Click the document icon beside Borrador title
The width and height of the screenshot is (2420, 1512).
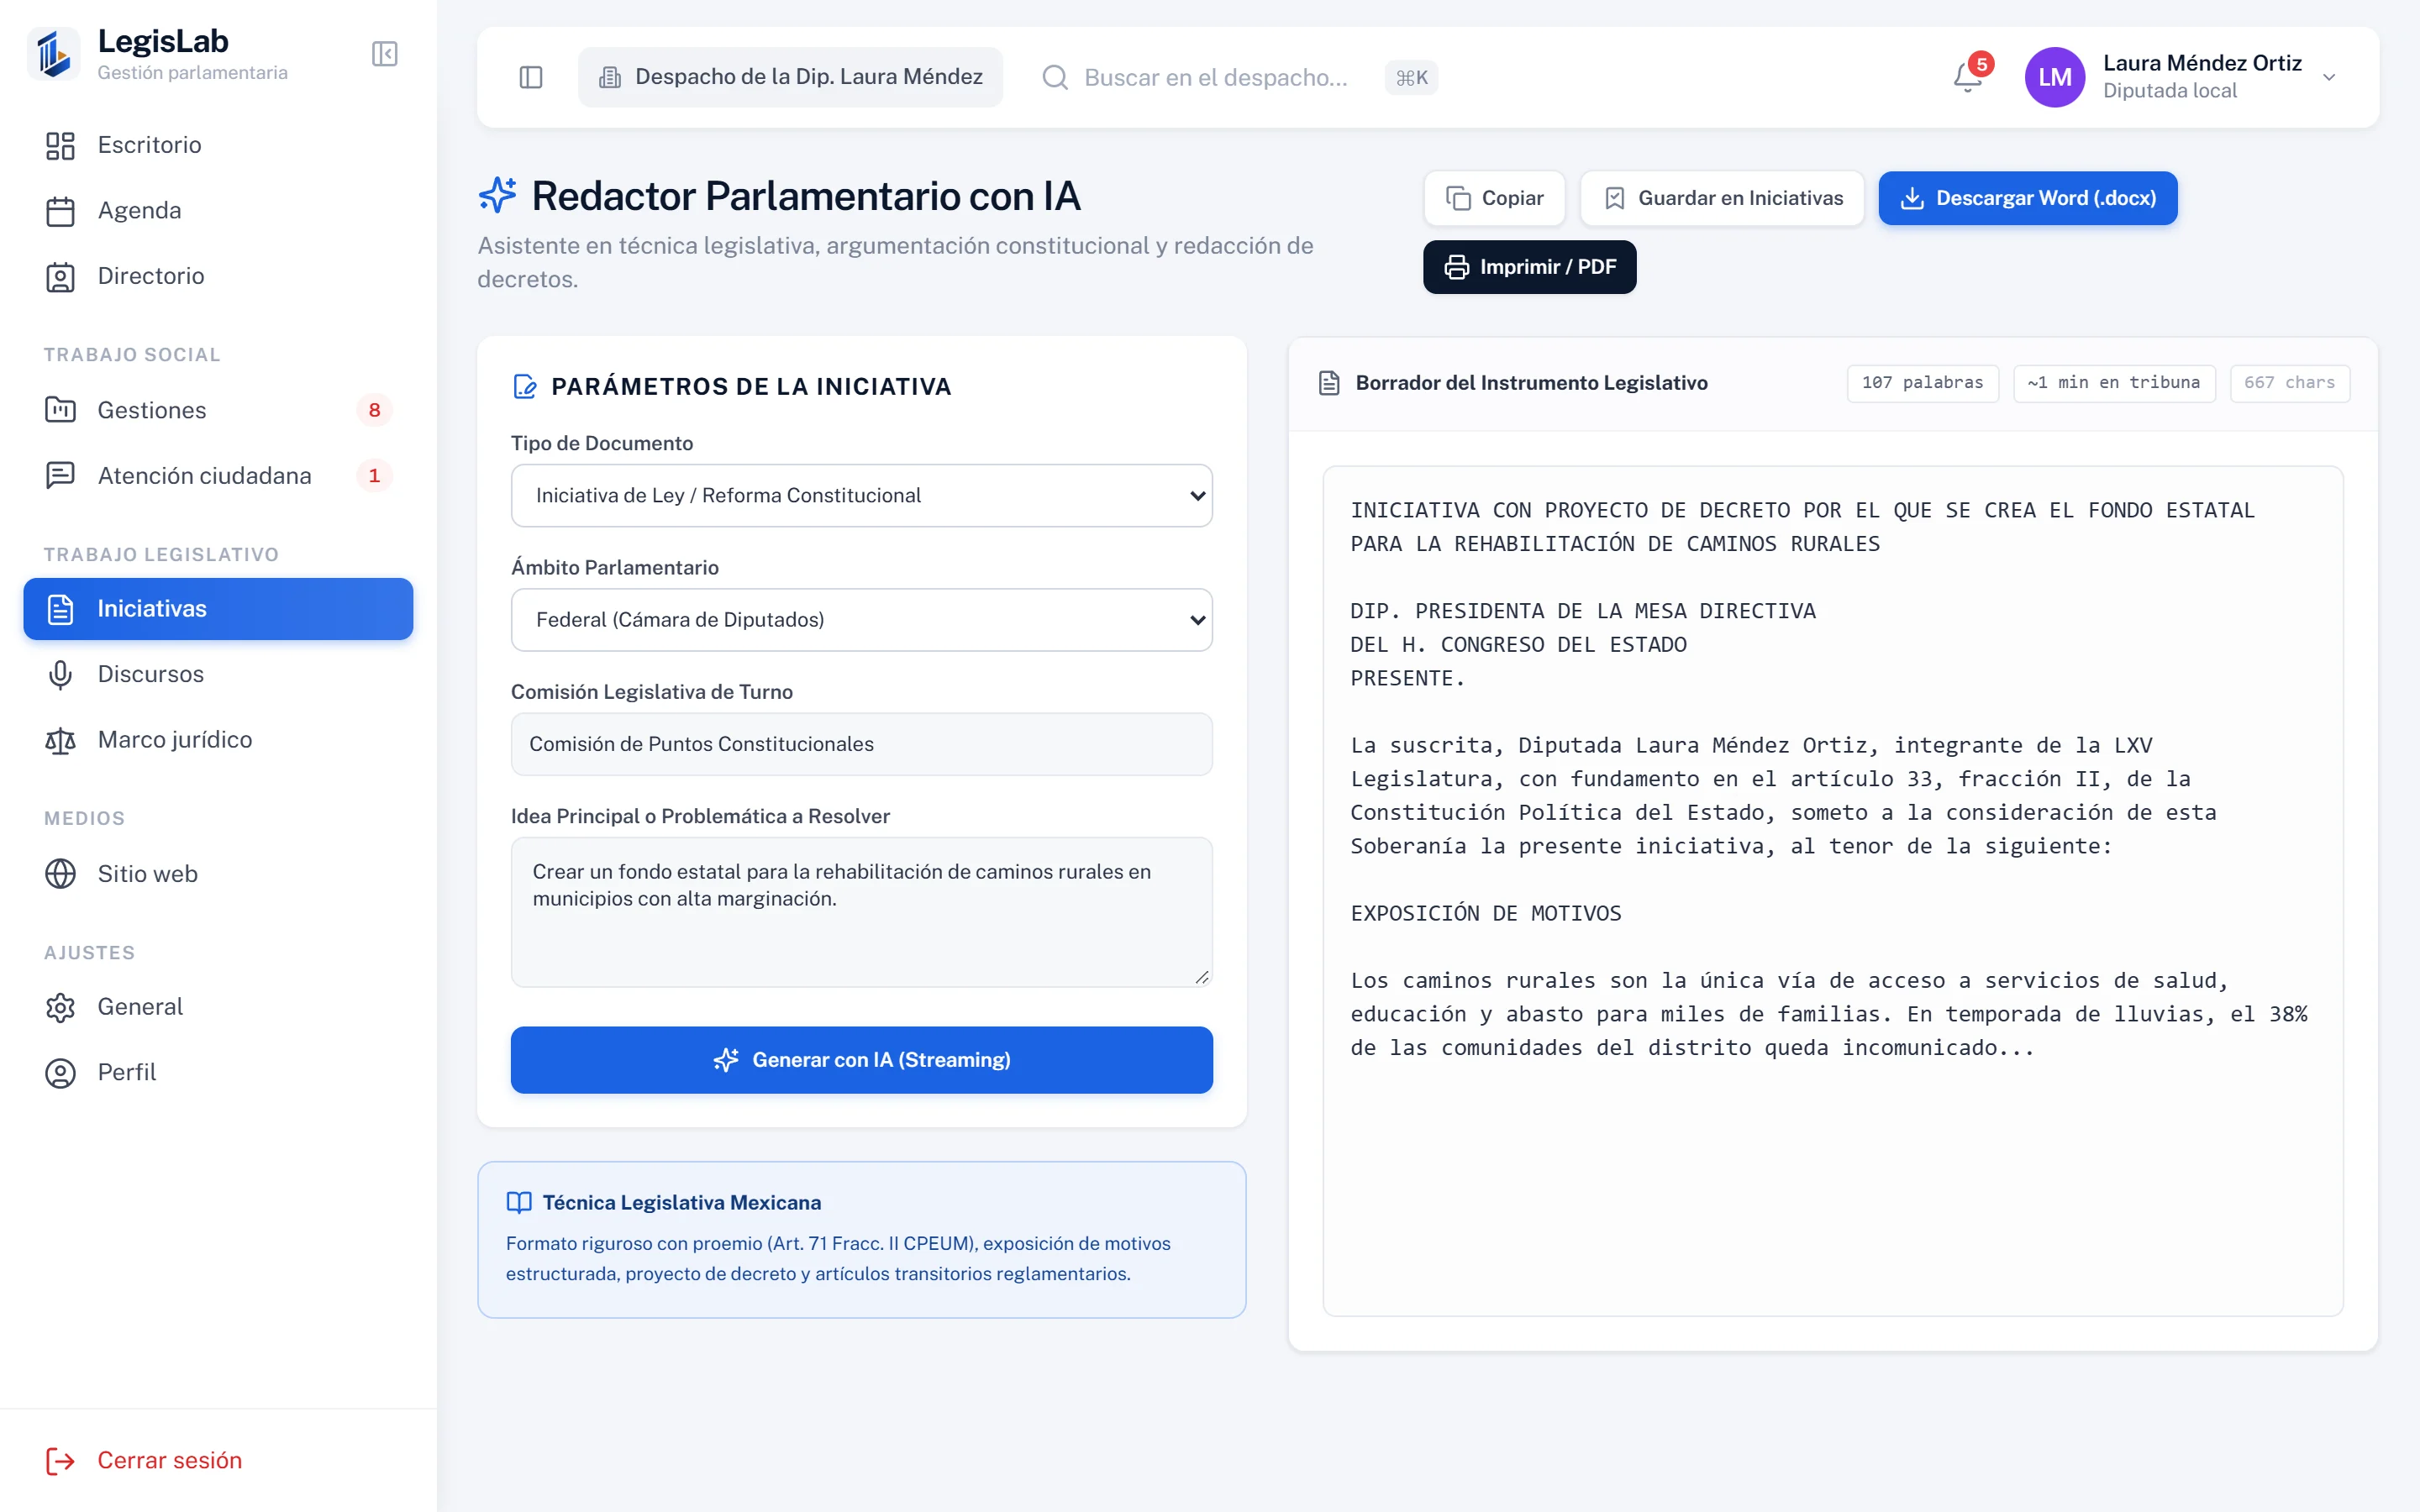[x=1329, y=383]
